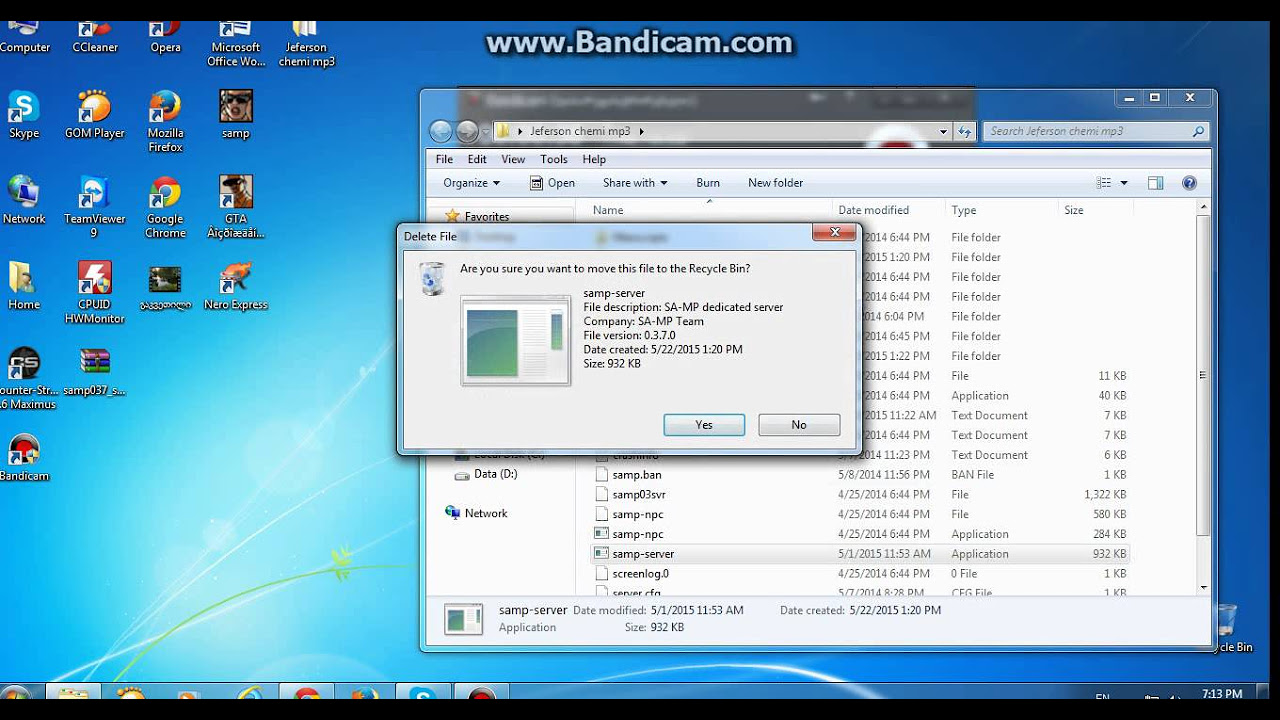Open the Tools menu

pyautogui.click(x=553, y=159)
